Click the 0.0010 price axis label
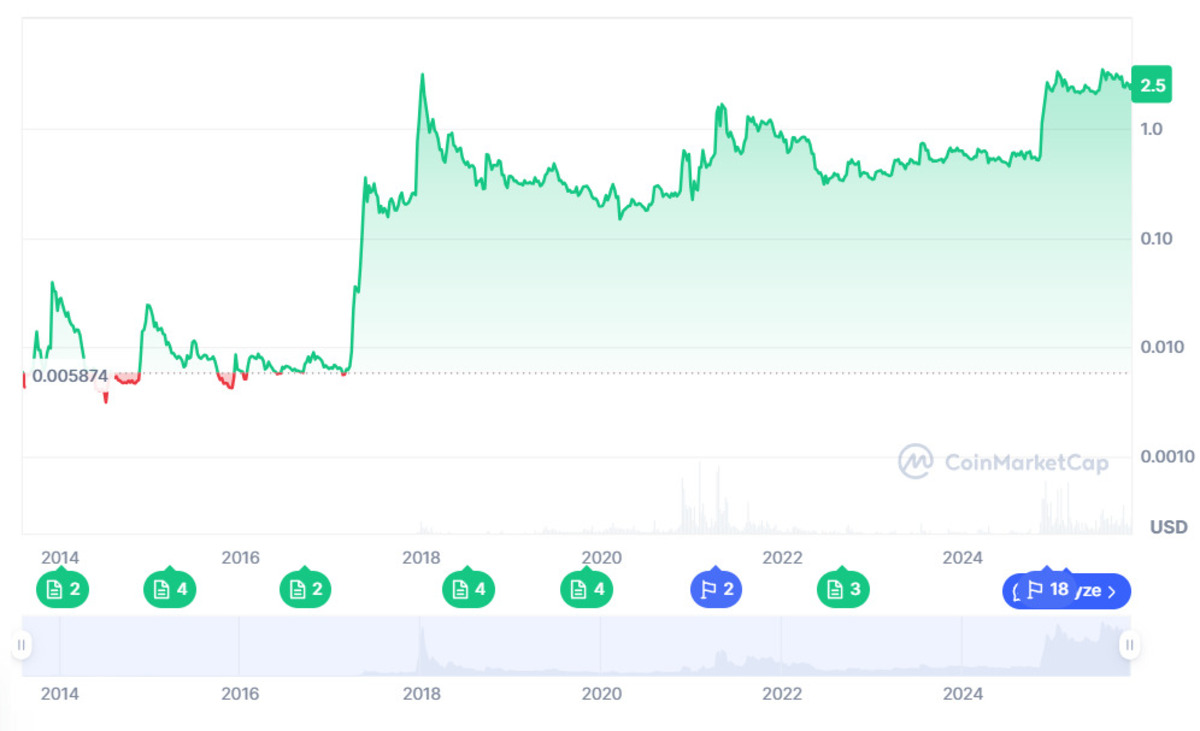This screenshot has width=1200, height=731. pos(1167,457)
